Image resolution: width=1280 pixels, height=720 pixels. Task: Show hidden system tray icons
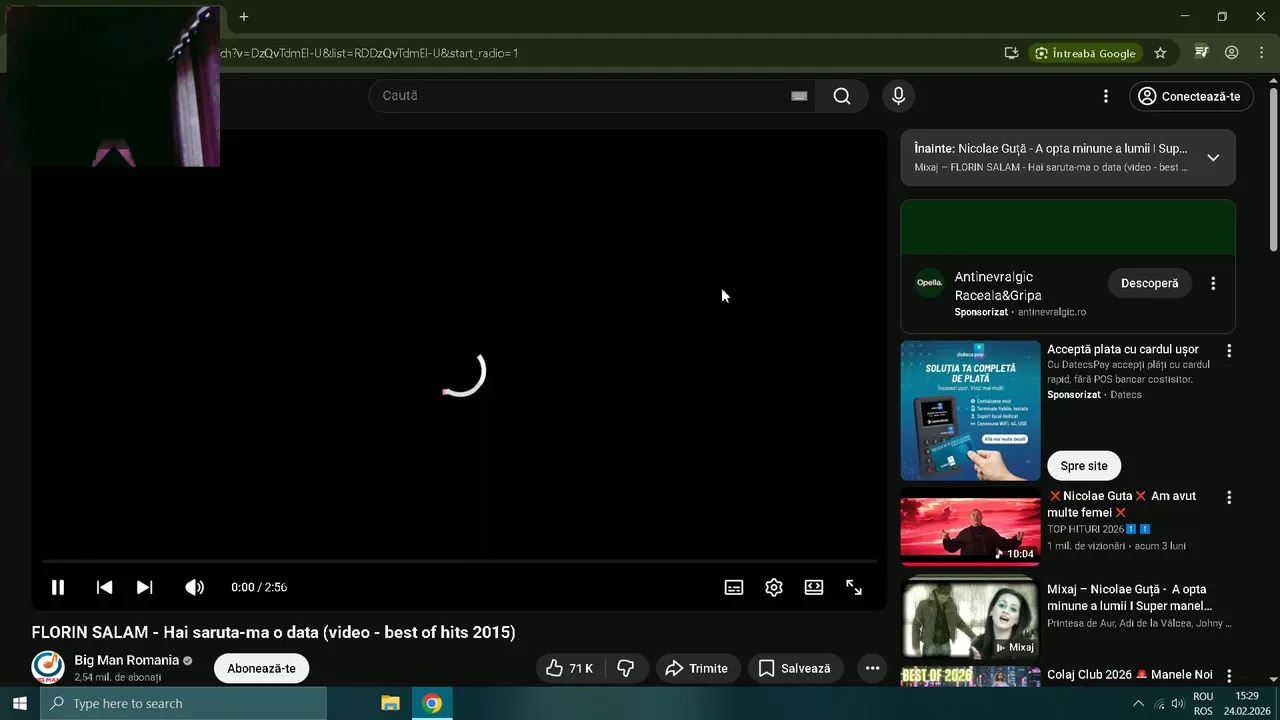coord(1138,704)
